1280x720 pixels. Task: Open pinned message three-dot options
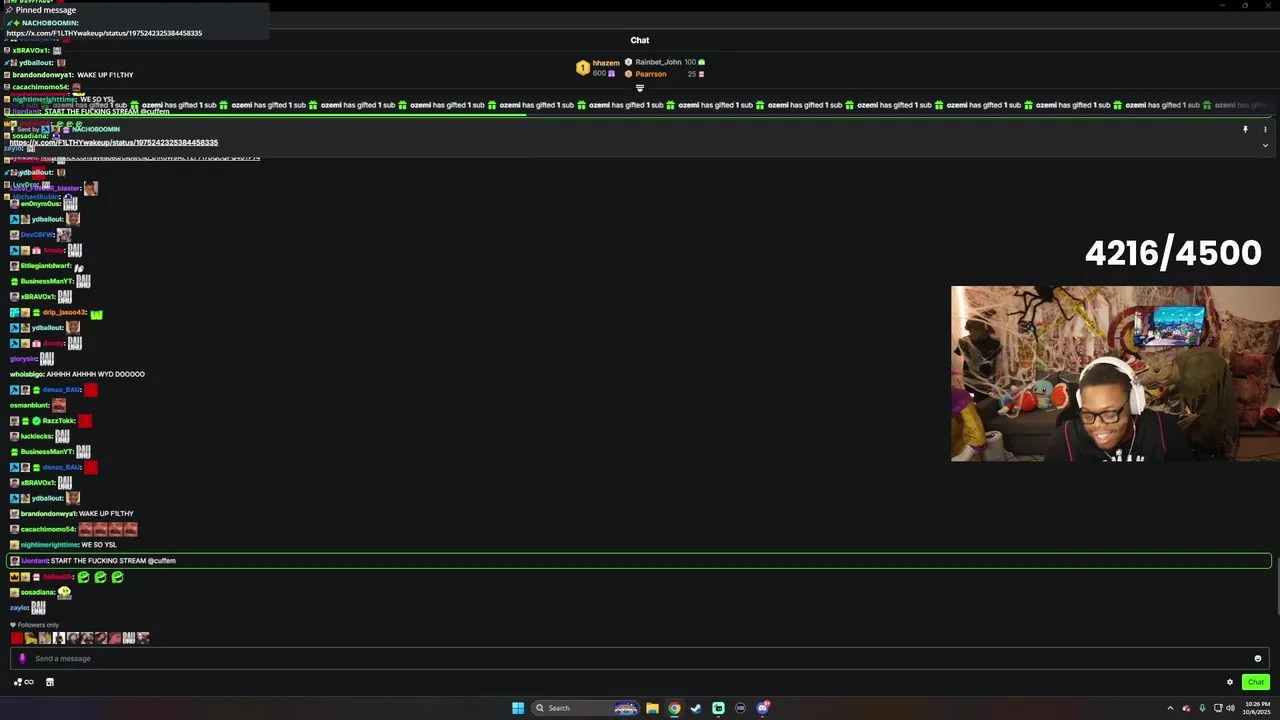[1265, 129]
